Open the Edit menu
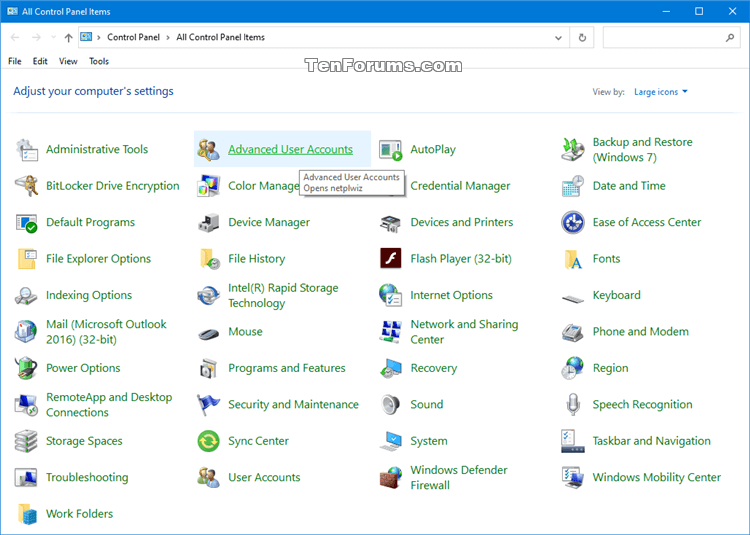The height and width of the screenshot is (535, 750). pos(40,61)
